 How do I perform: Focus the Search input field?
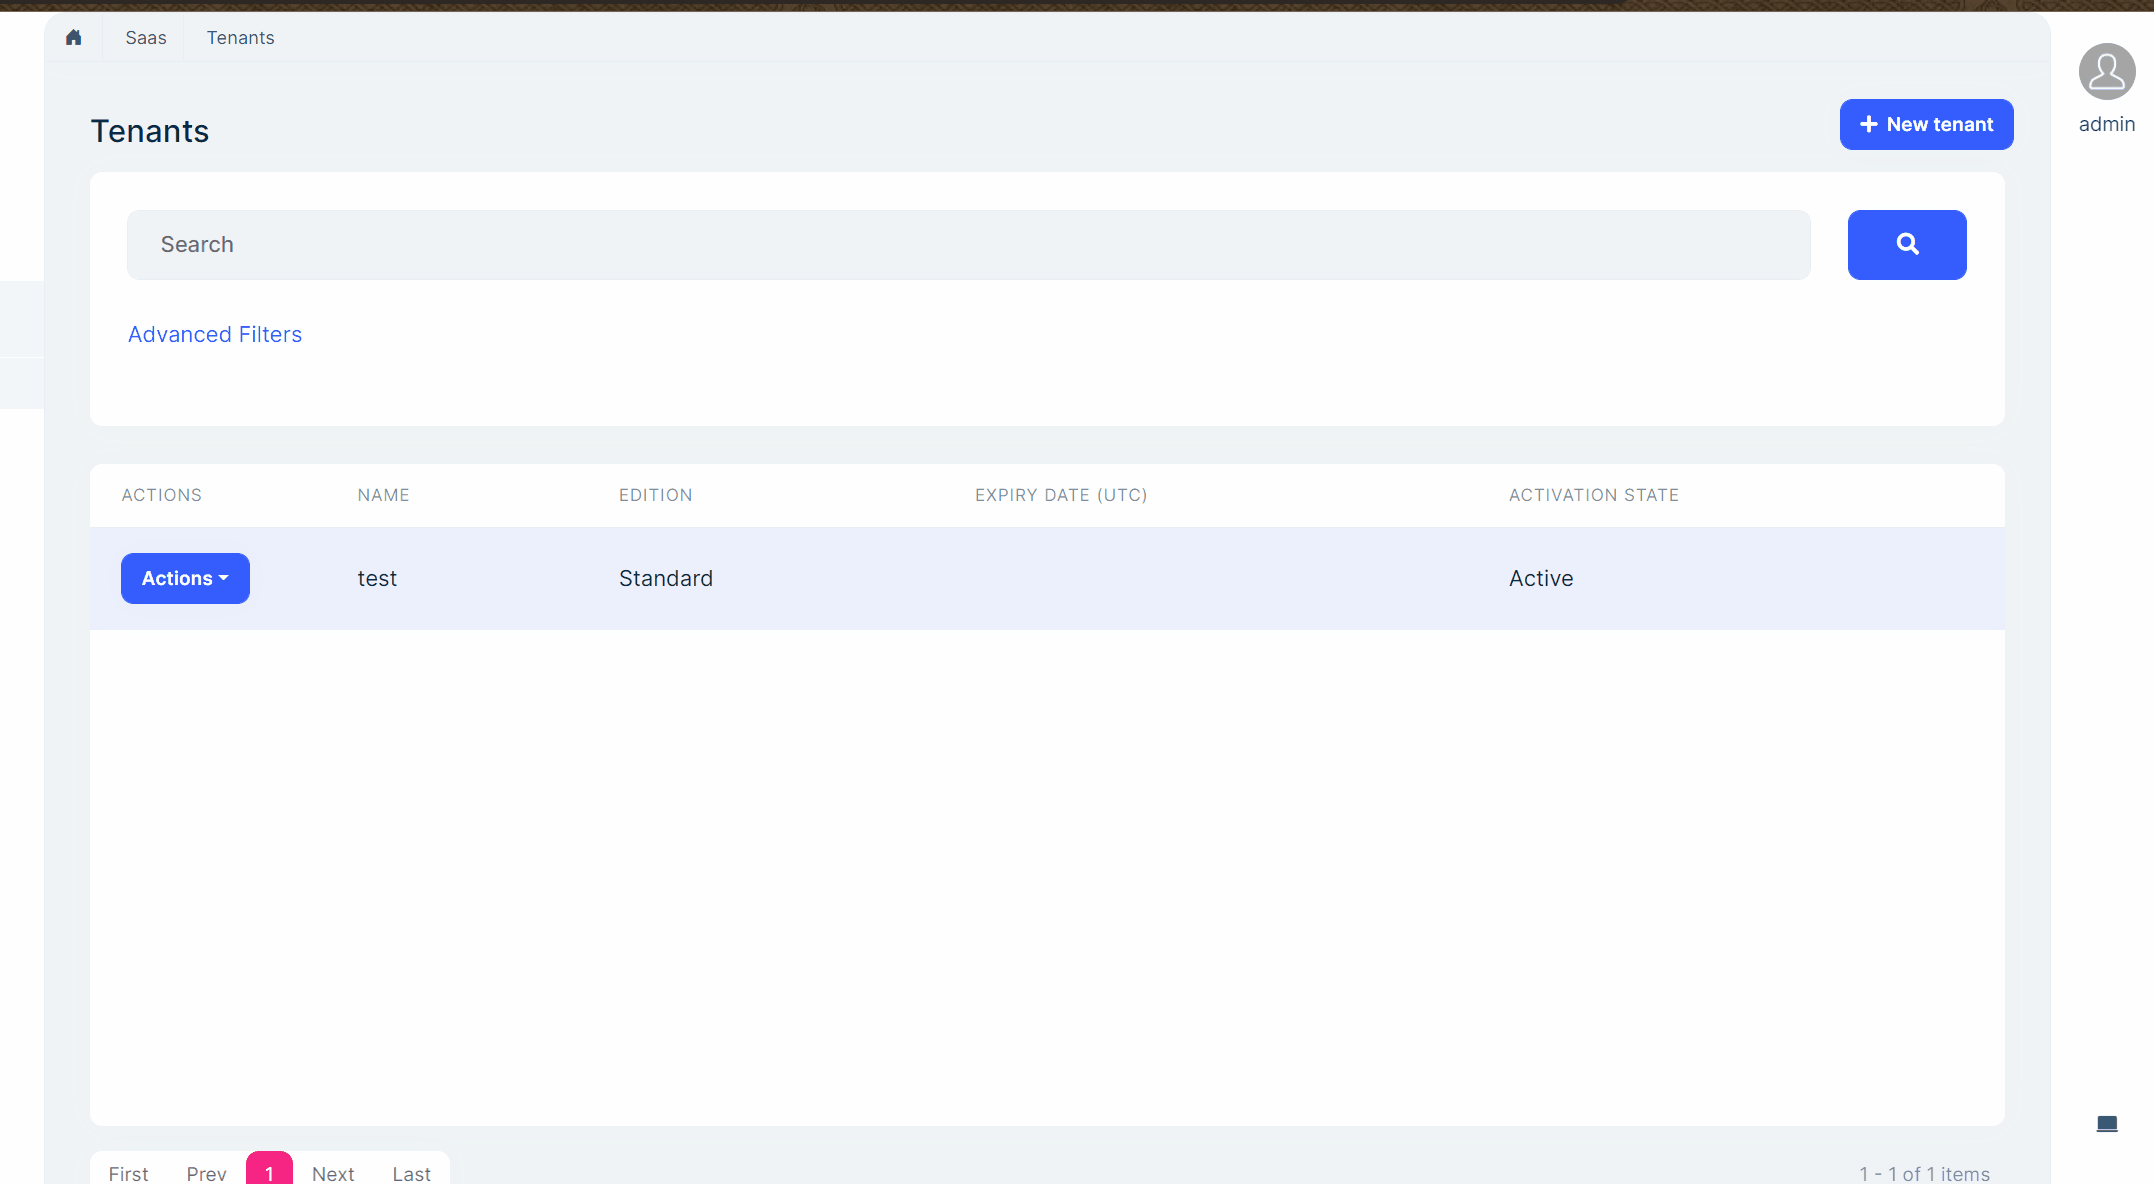coord(968,245)
